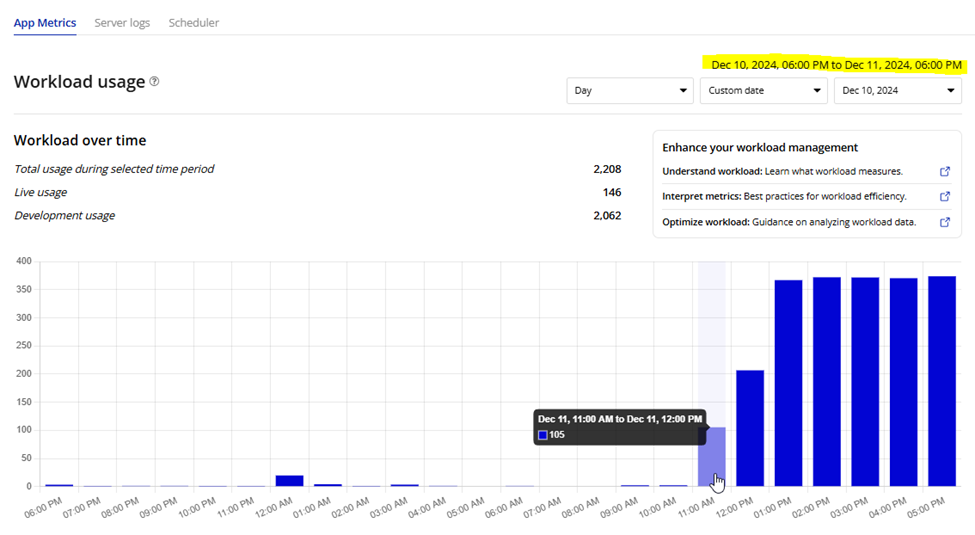Open external link icon for Interpret metrics

point(945,197)
